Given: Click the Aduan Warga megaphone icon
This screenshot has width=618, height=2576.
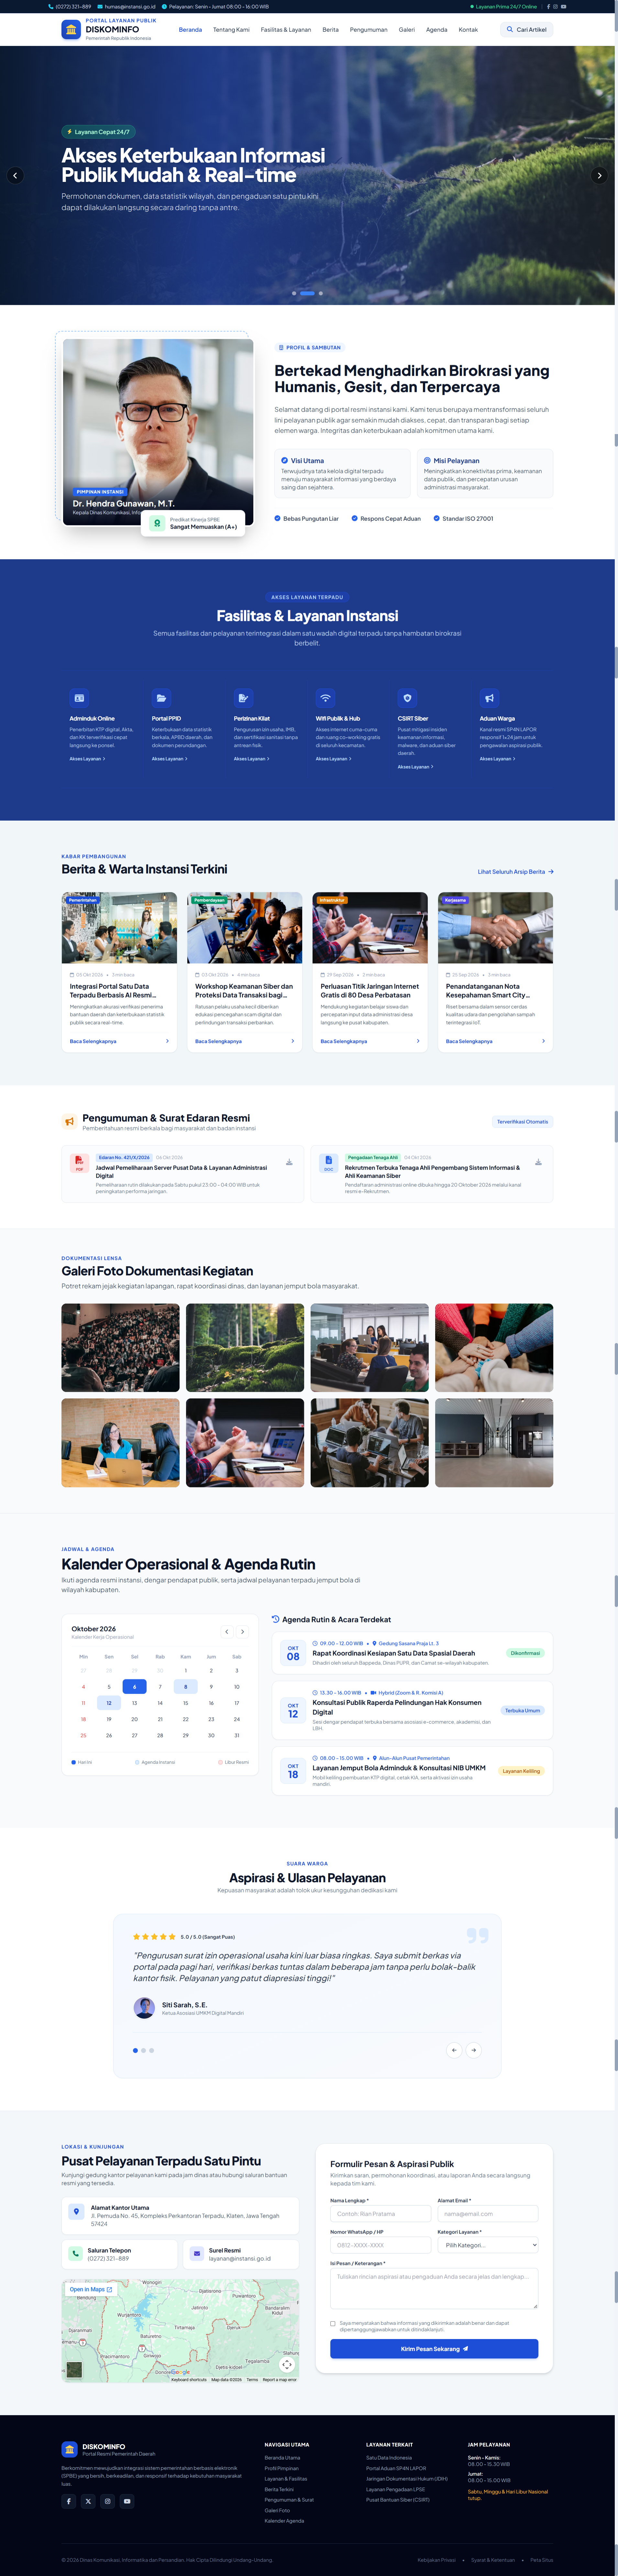Looking at the screenshot, I should coord(489,698).
